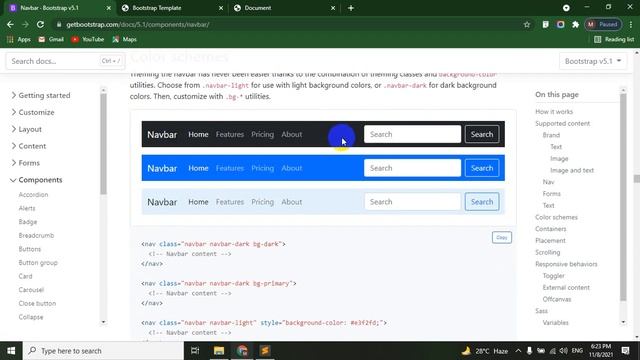Click the browser forward arrow
The image size is (640, 360).
click(25, 24)
